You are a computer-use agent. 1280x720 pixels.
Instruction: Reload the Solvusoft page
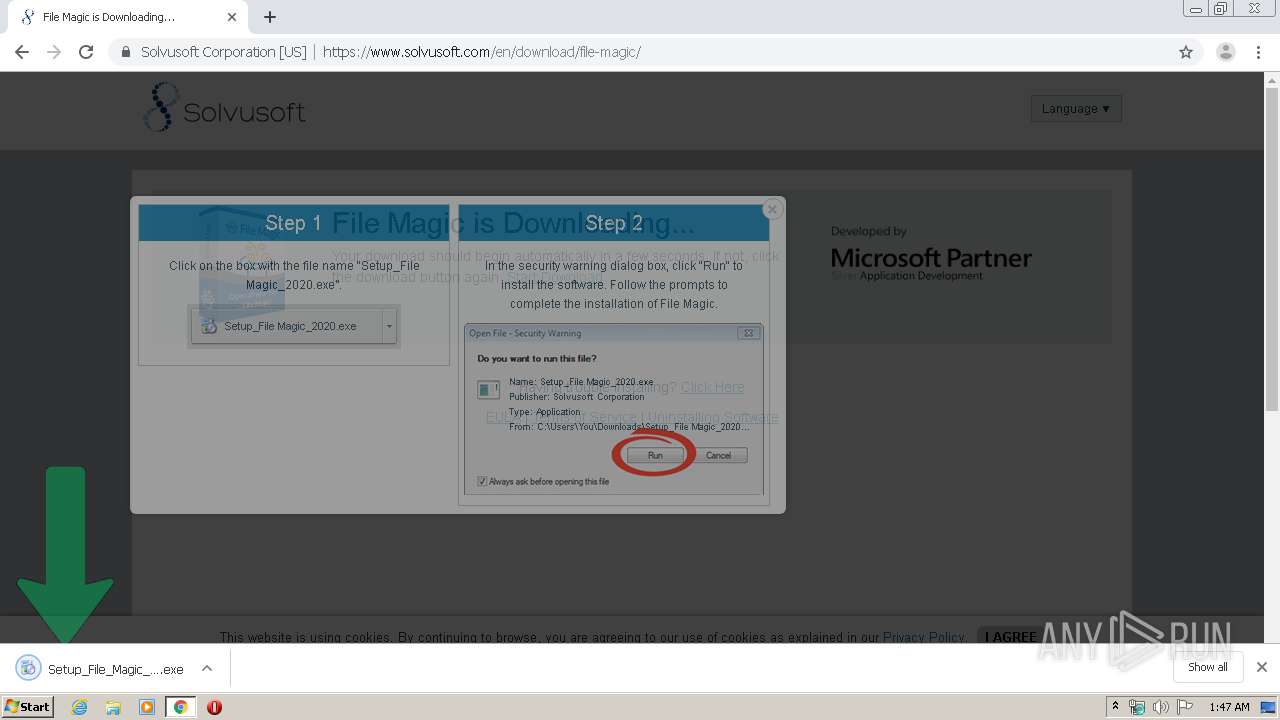point(86,52)
